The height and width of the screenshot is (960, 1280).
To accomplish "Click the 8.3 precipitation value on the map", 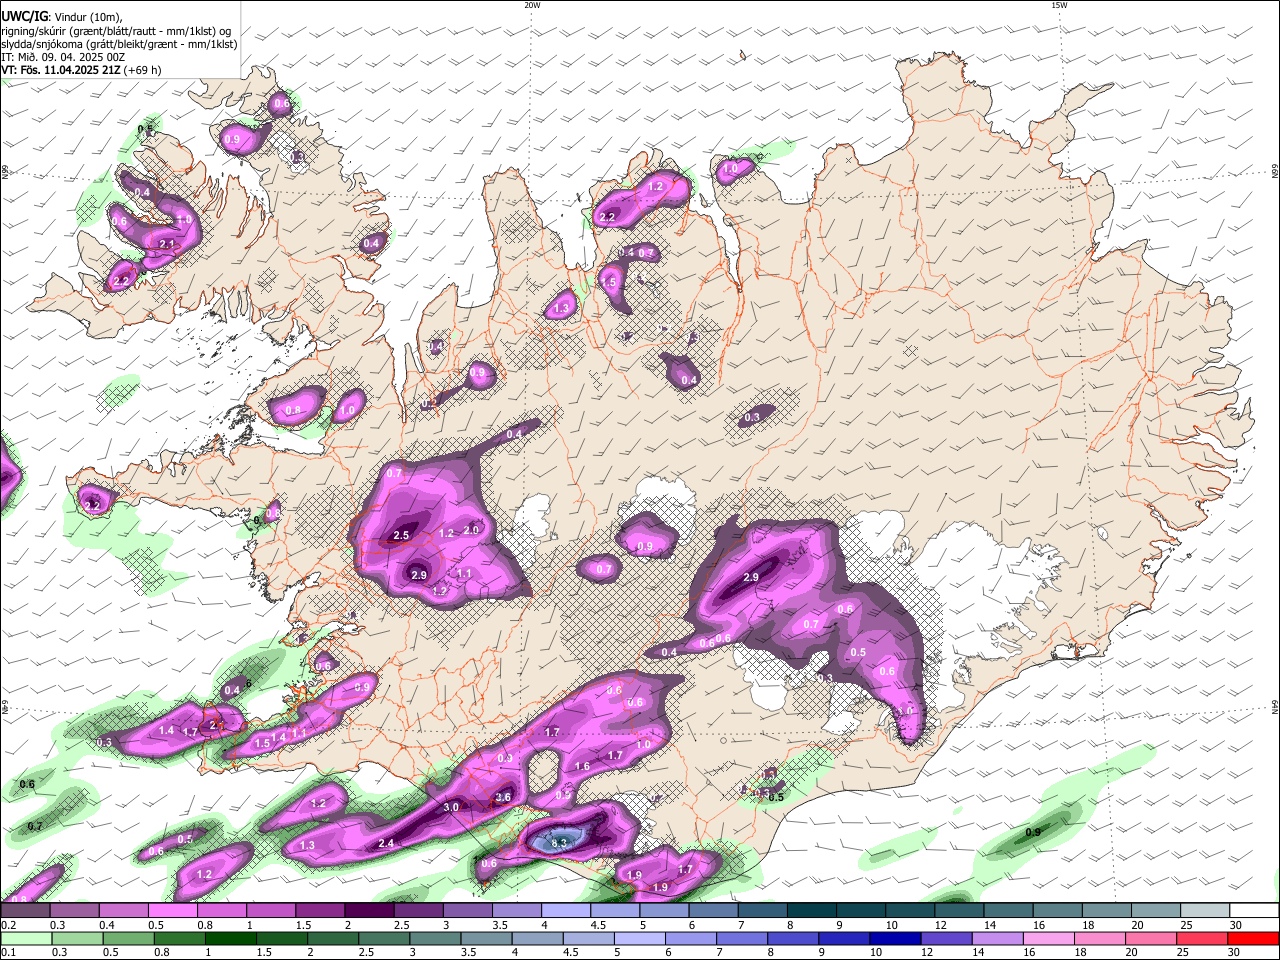I will pyautogui.click(x=560, y=843).
